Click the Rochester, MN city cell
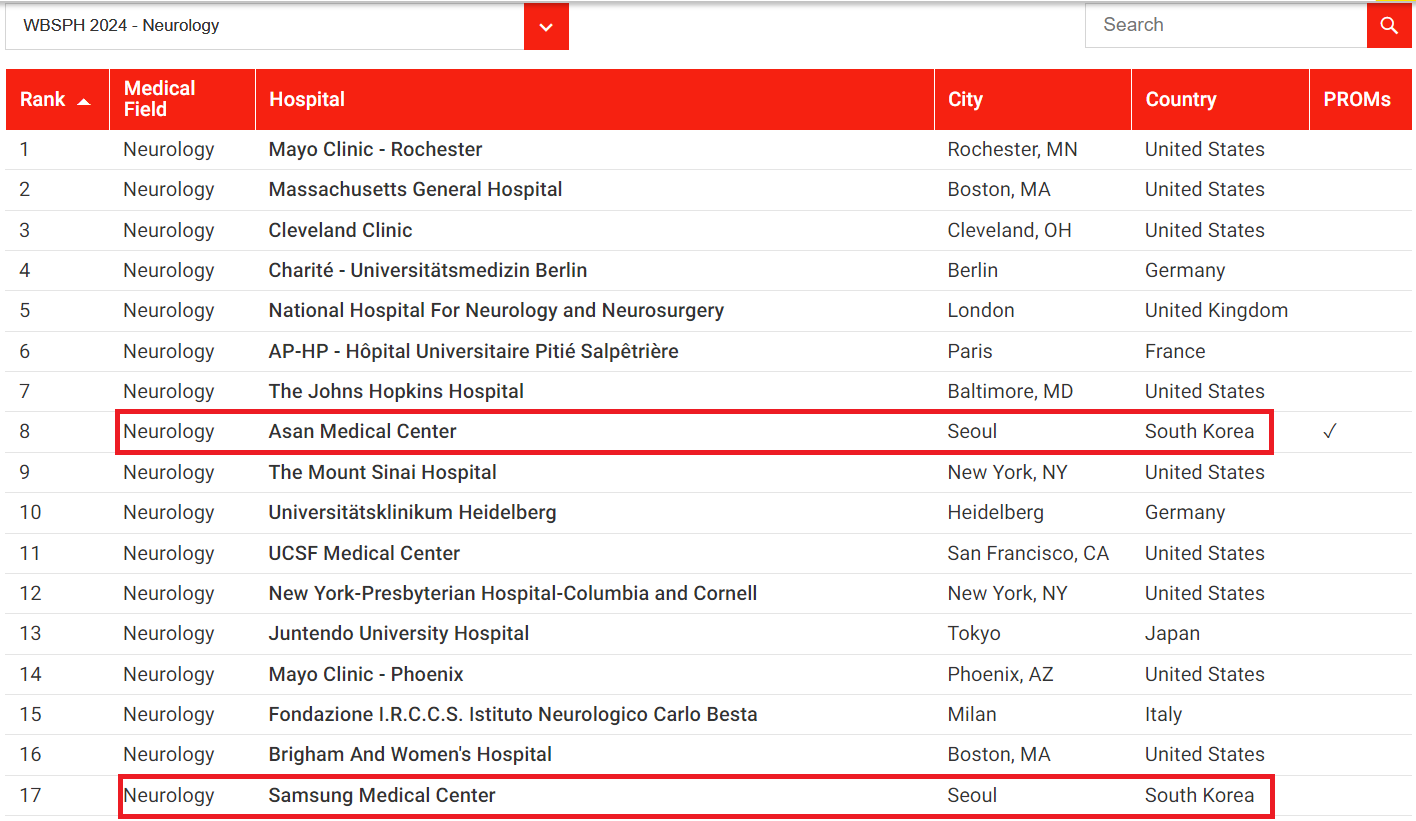The image size is (1416, 821). [x=1012, y=149]
